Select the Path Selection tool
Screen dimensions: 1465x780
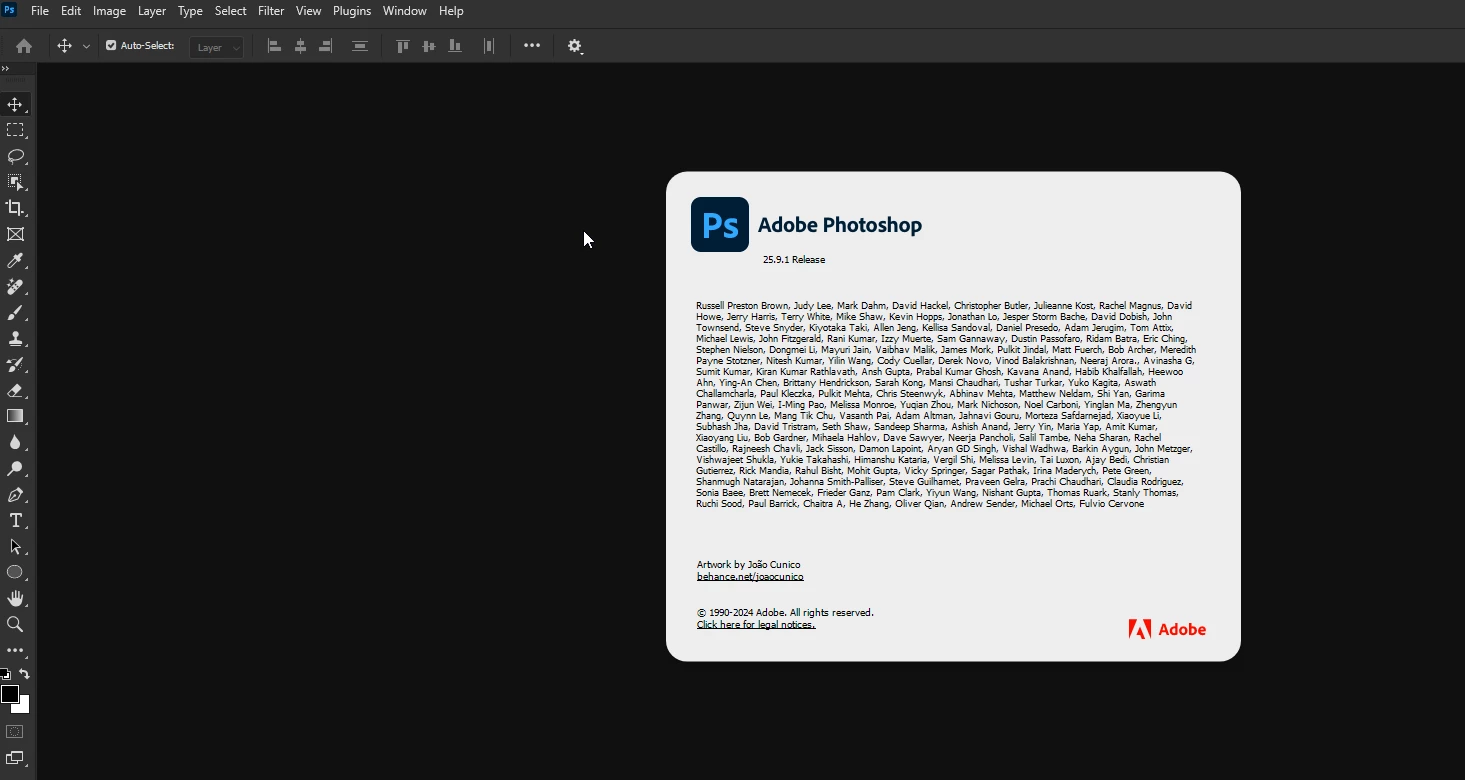point(15,547)
